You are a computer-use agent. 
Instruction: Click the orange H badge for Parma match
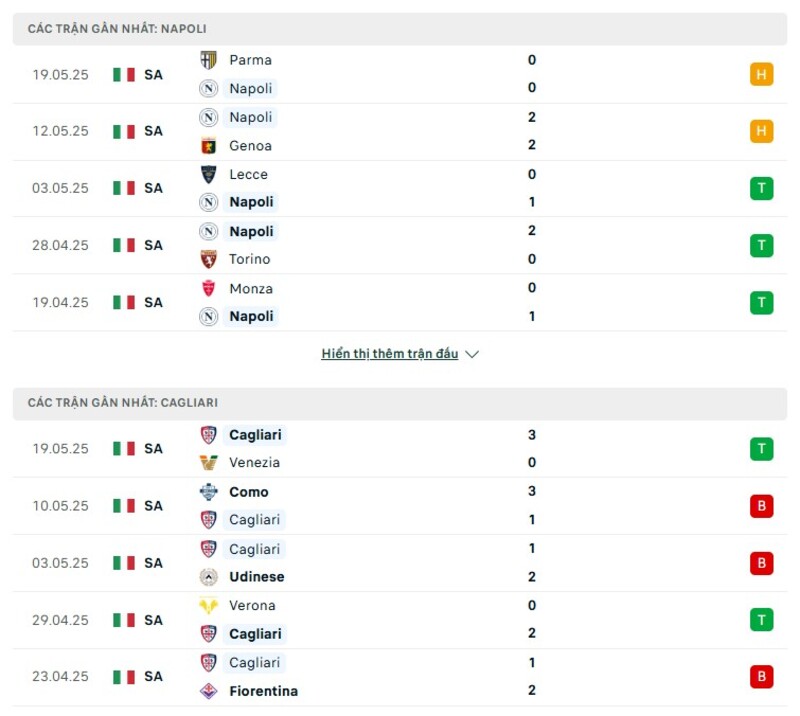[x=761, y=74]
